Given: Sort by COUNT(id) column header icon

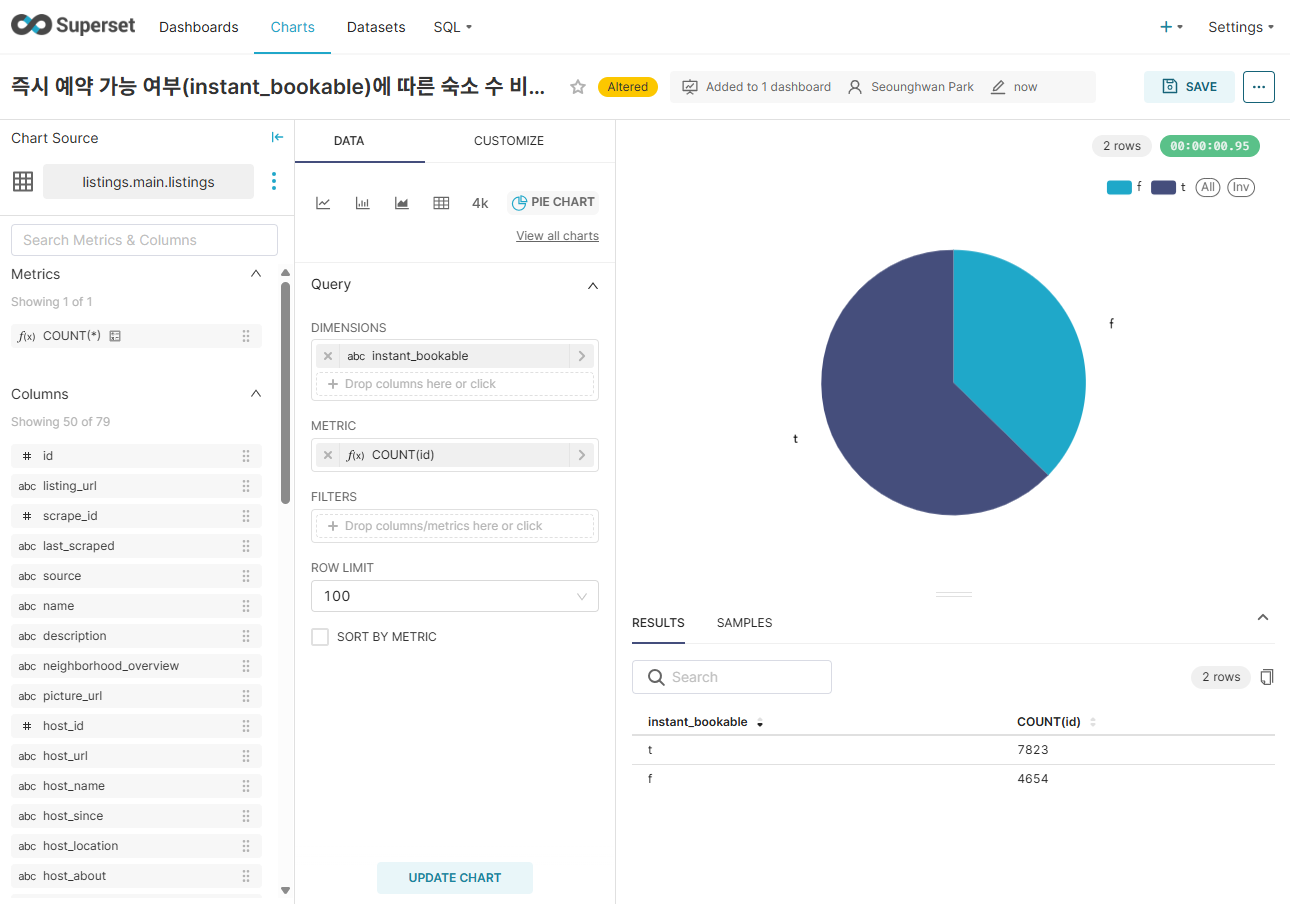Looking at the screenshot, I should click(x=1093, y=722).
